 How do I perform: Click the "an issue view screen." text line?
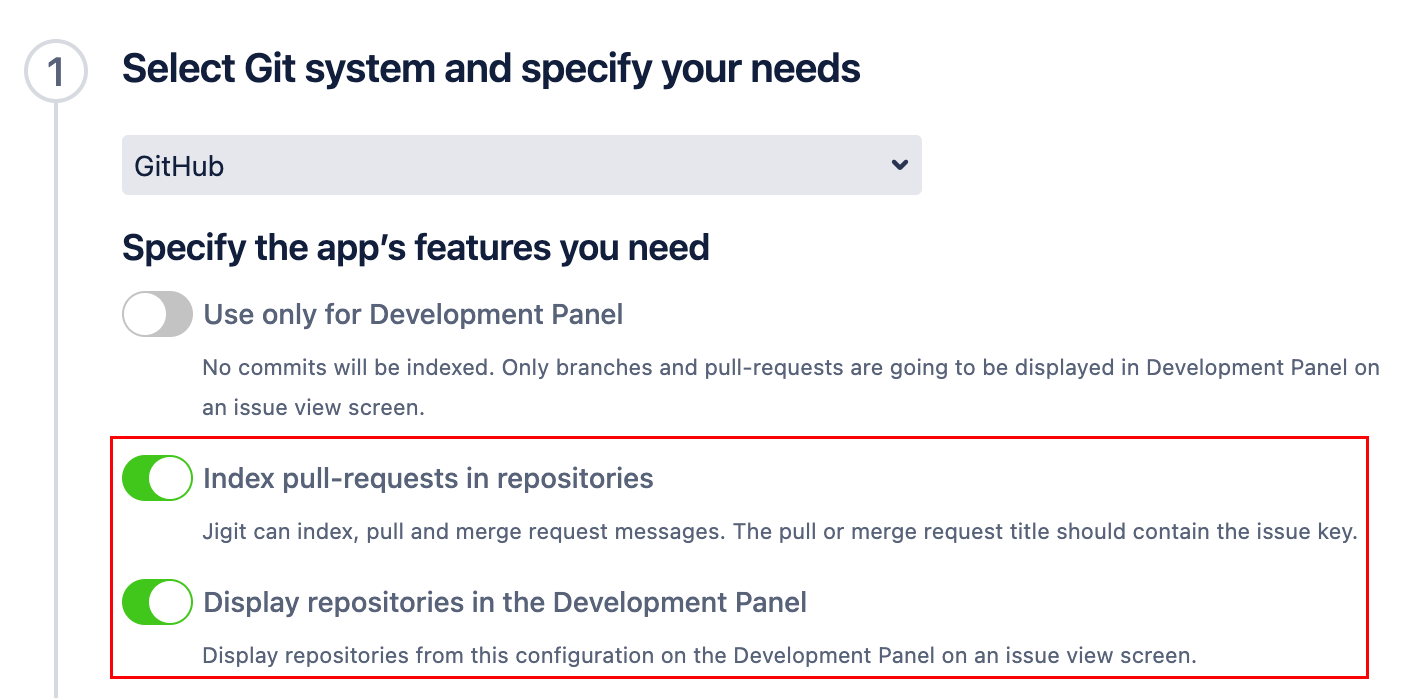click(314, 408)
